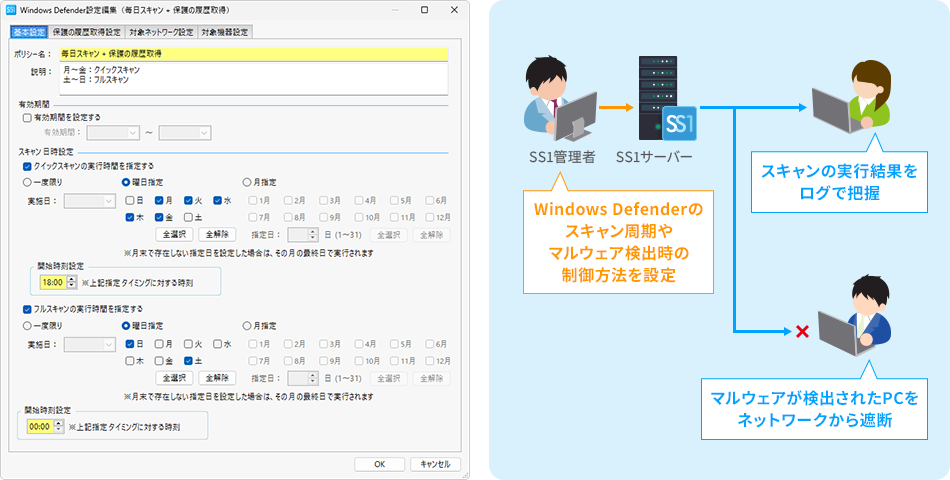Click full scan 00:00 start time field
950x480 pixels.
tap(41, 427)
